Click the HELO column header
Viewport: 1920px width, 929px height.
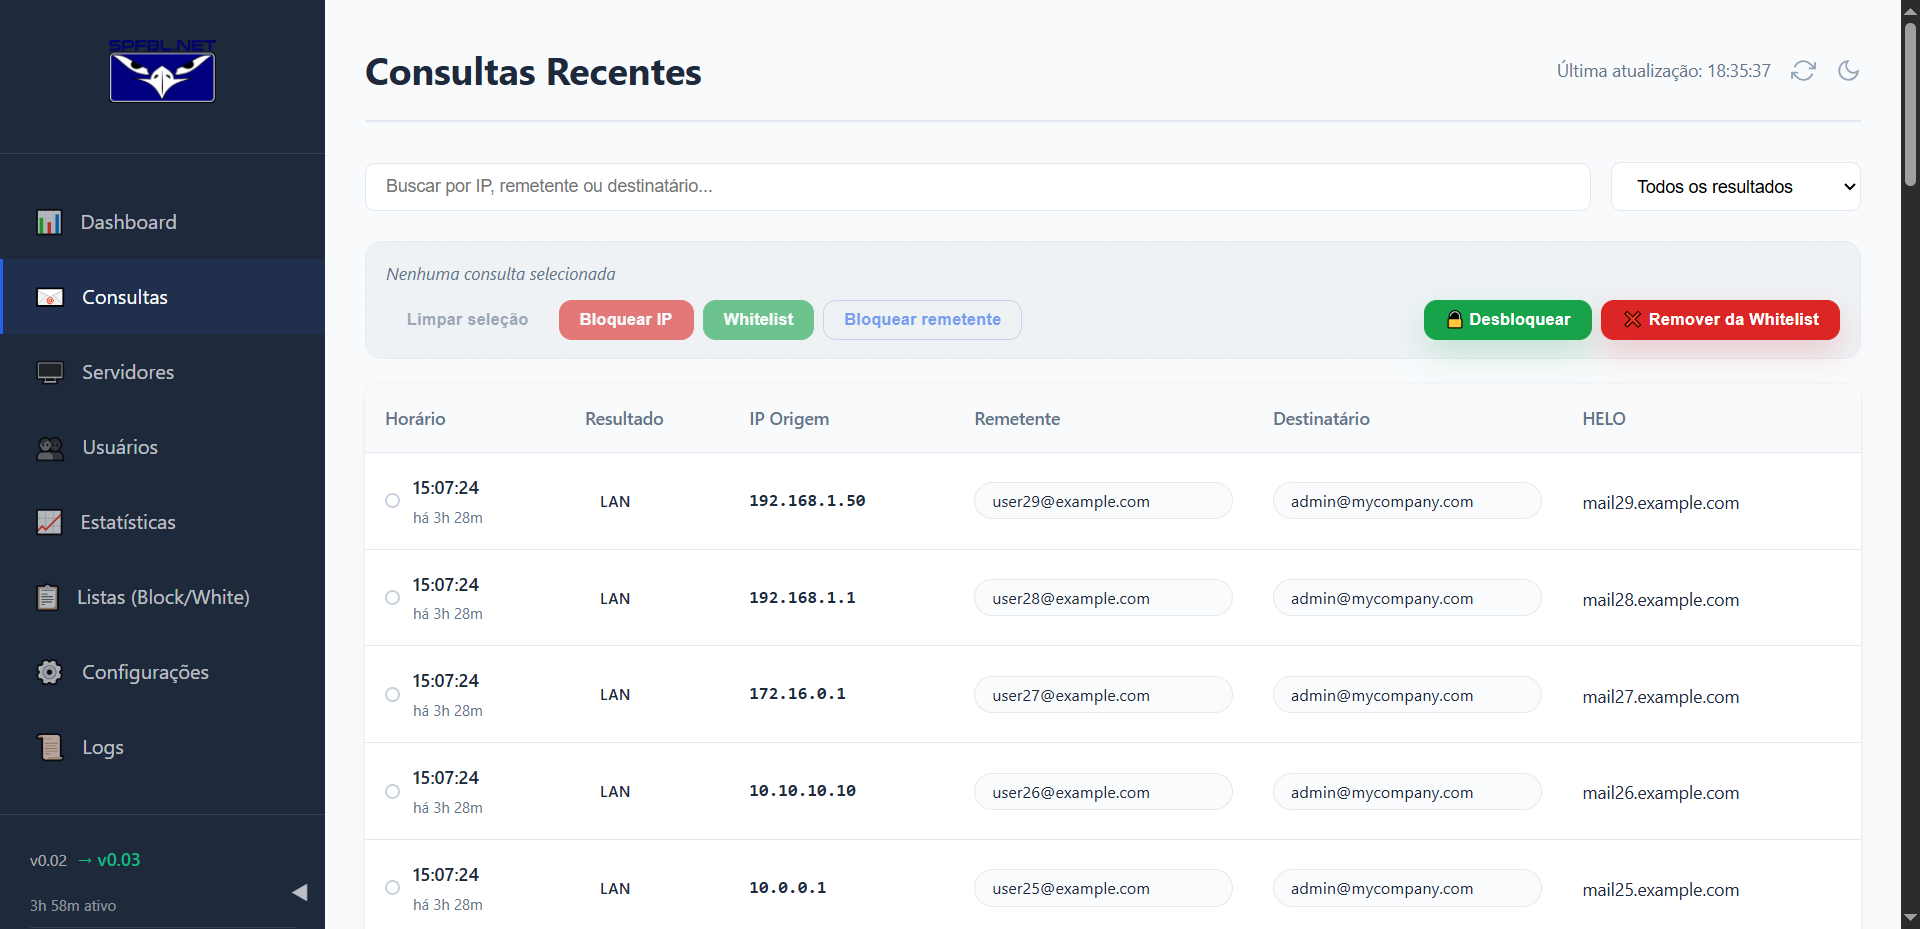pos(1604,419)
